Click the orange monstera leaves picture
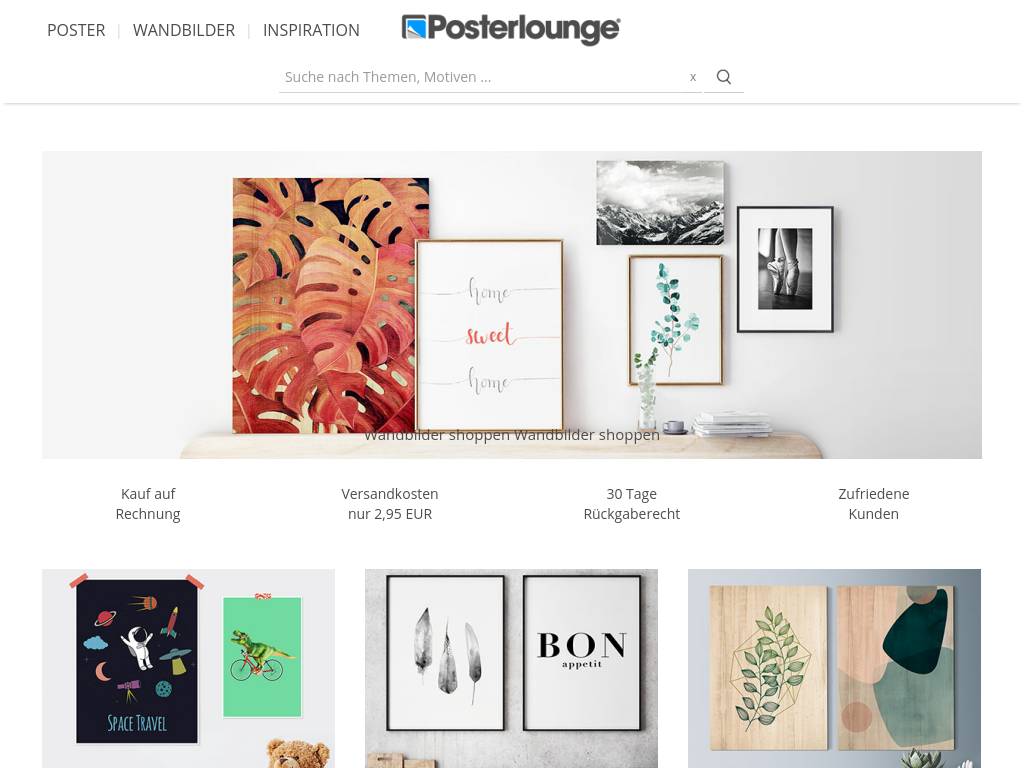Image resolution: width=1024 pixels, height=768 pixels. [325, 305]
